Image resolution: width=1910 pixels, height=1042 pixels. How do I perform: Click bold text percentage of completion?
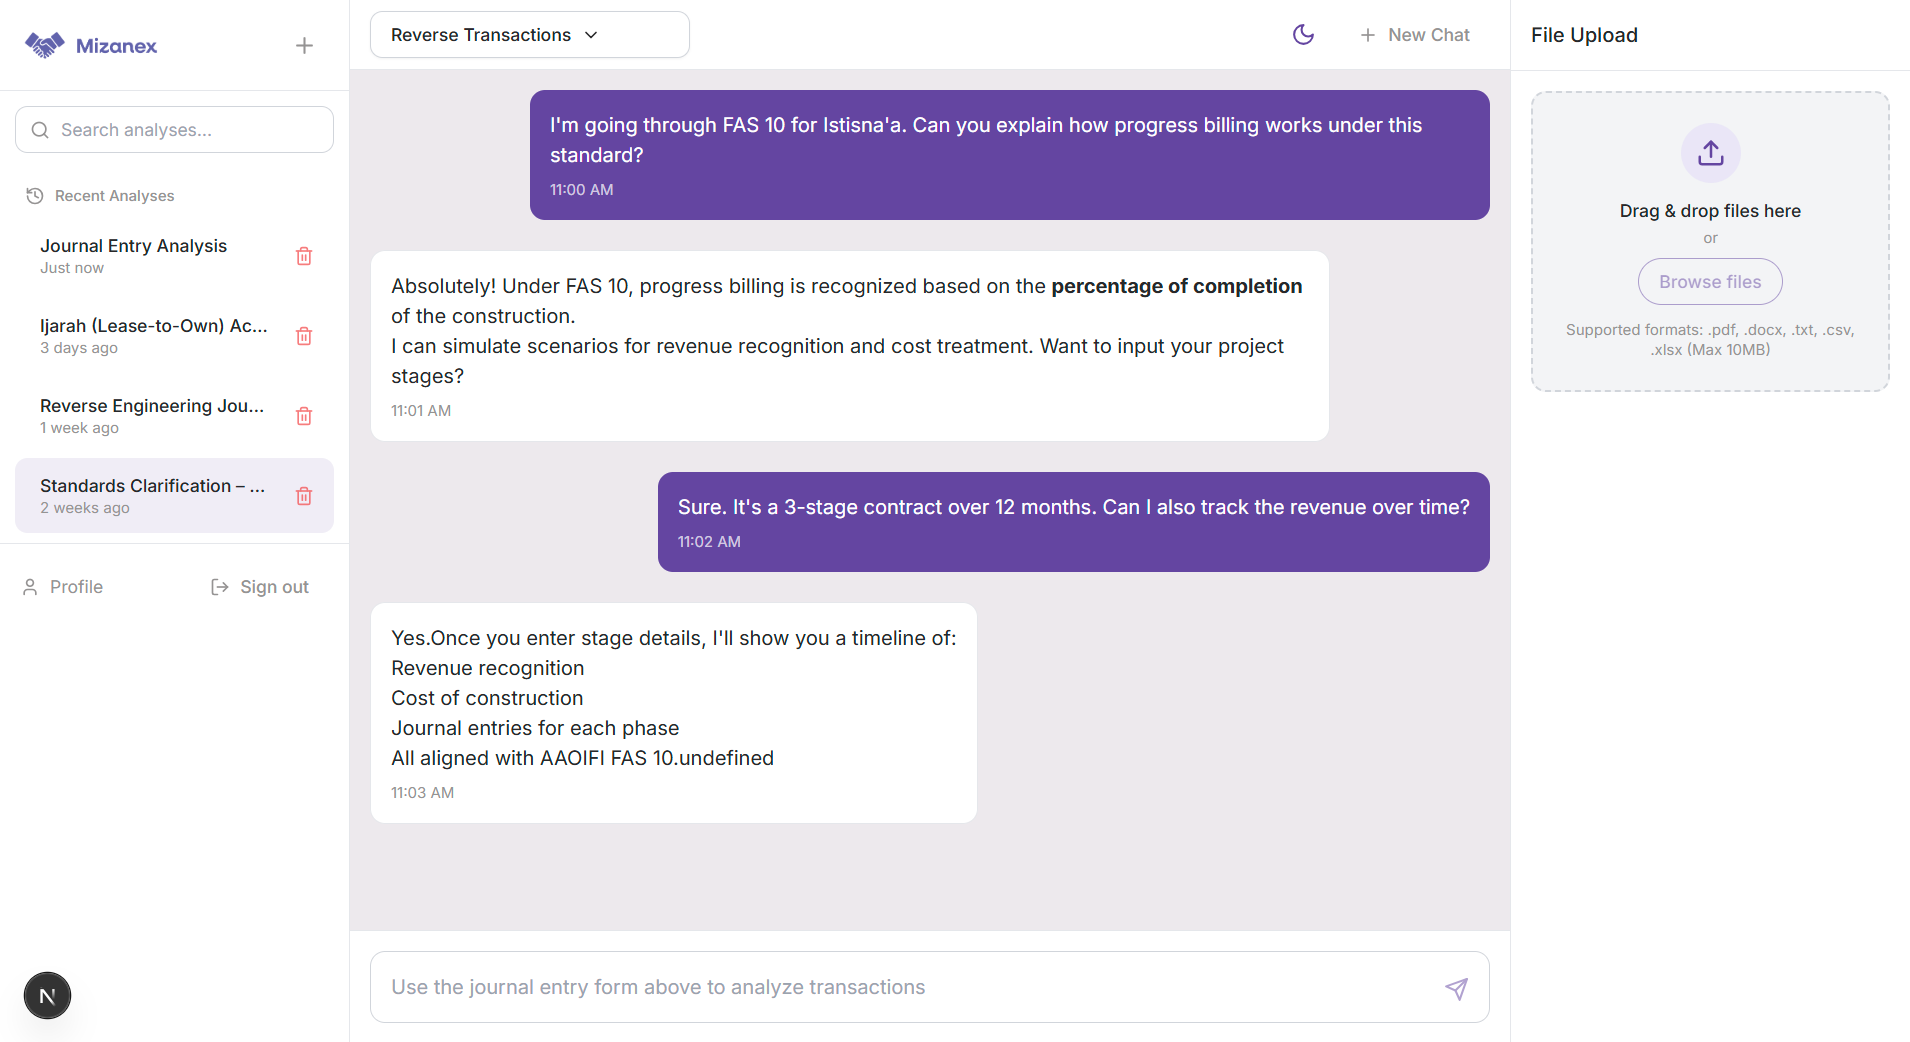pos(1176,286)
